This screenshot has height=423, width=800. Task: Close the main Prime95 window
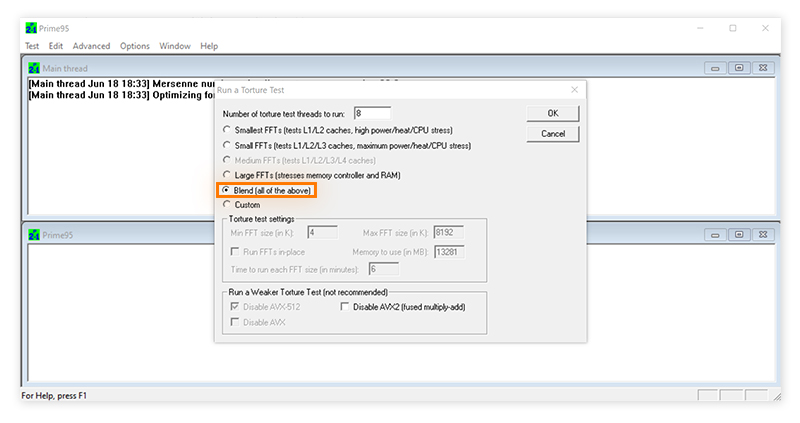point(765,28)
